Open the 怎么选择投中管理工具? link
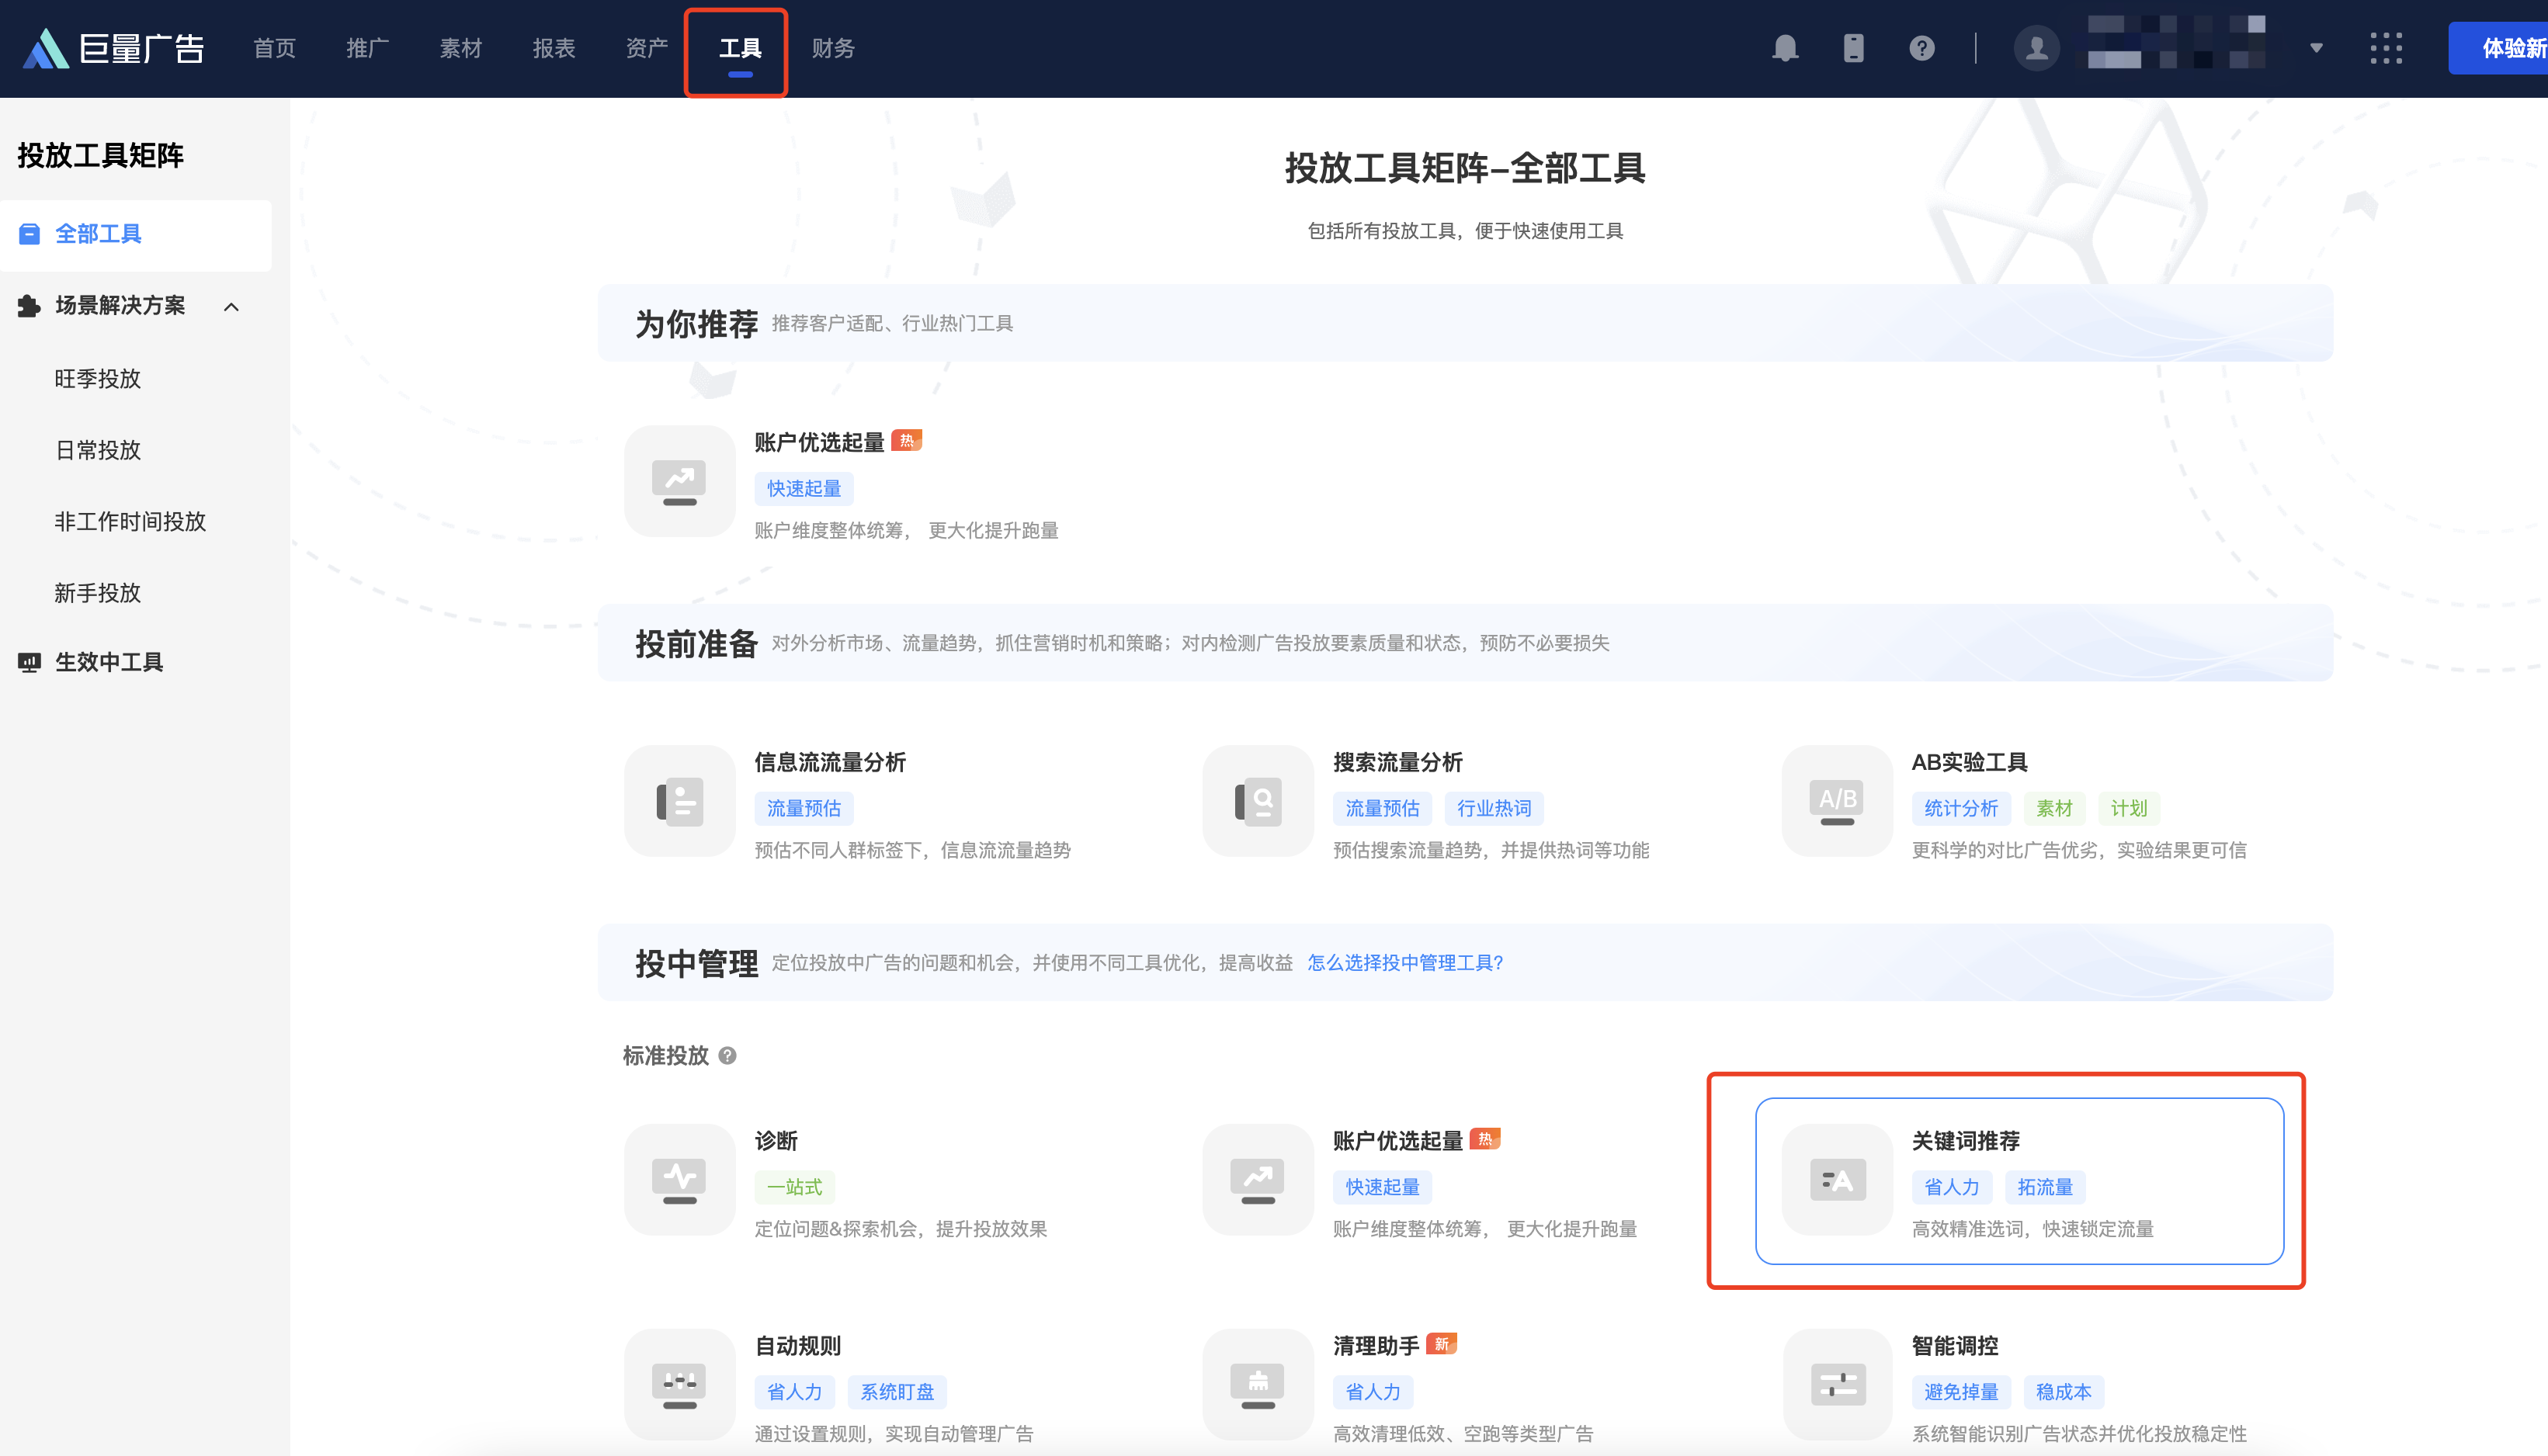Image resolution: width=2548 pixels, height=1456 pixels. [1405, 963]
